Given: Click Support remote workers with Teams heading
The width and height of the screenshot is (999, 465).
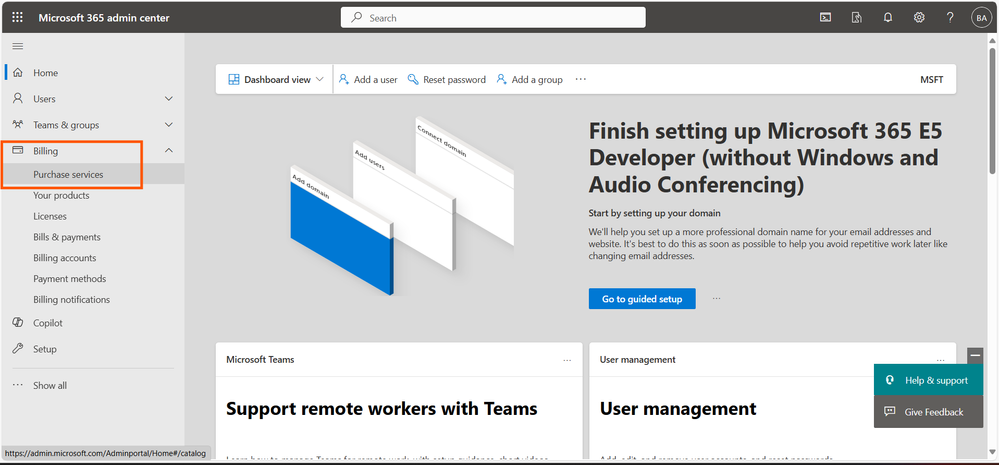Looking at the screenshot, I should coord(382,408).
